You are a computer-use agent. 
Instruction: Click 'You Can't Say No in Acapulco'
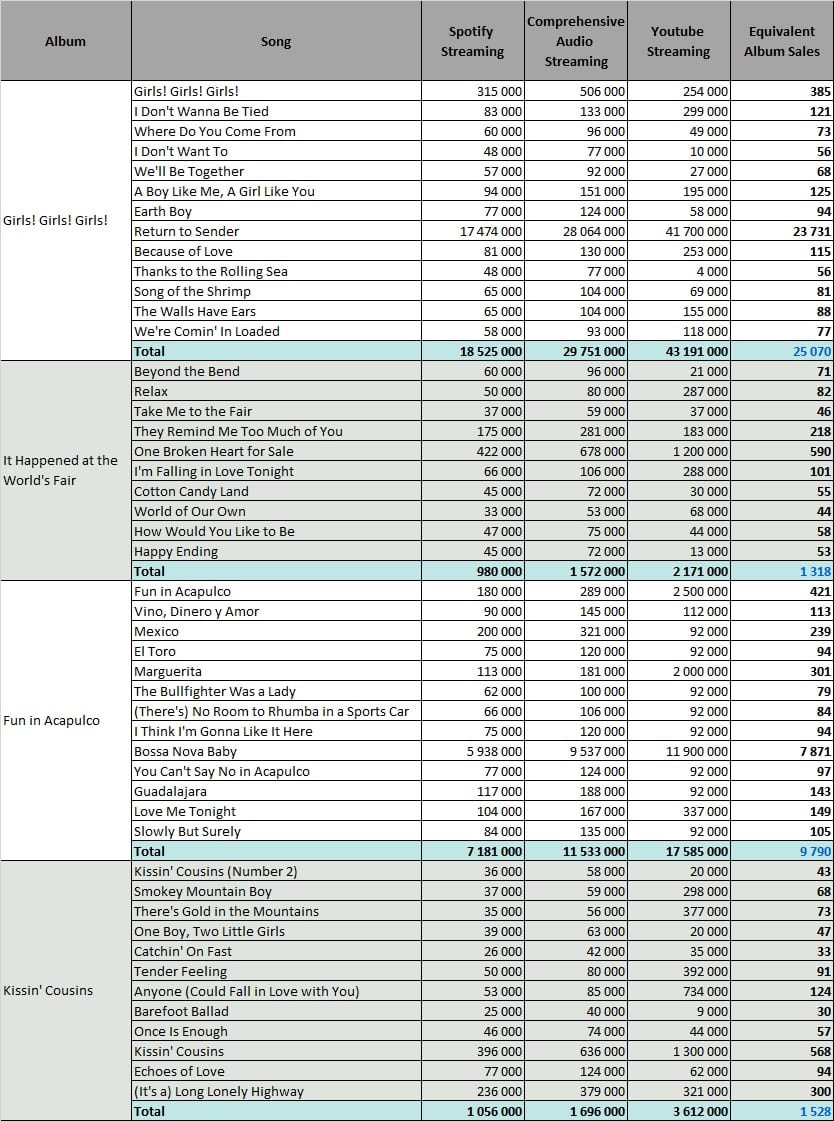point(276,771)
